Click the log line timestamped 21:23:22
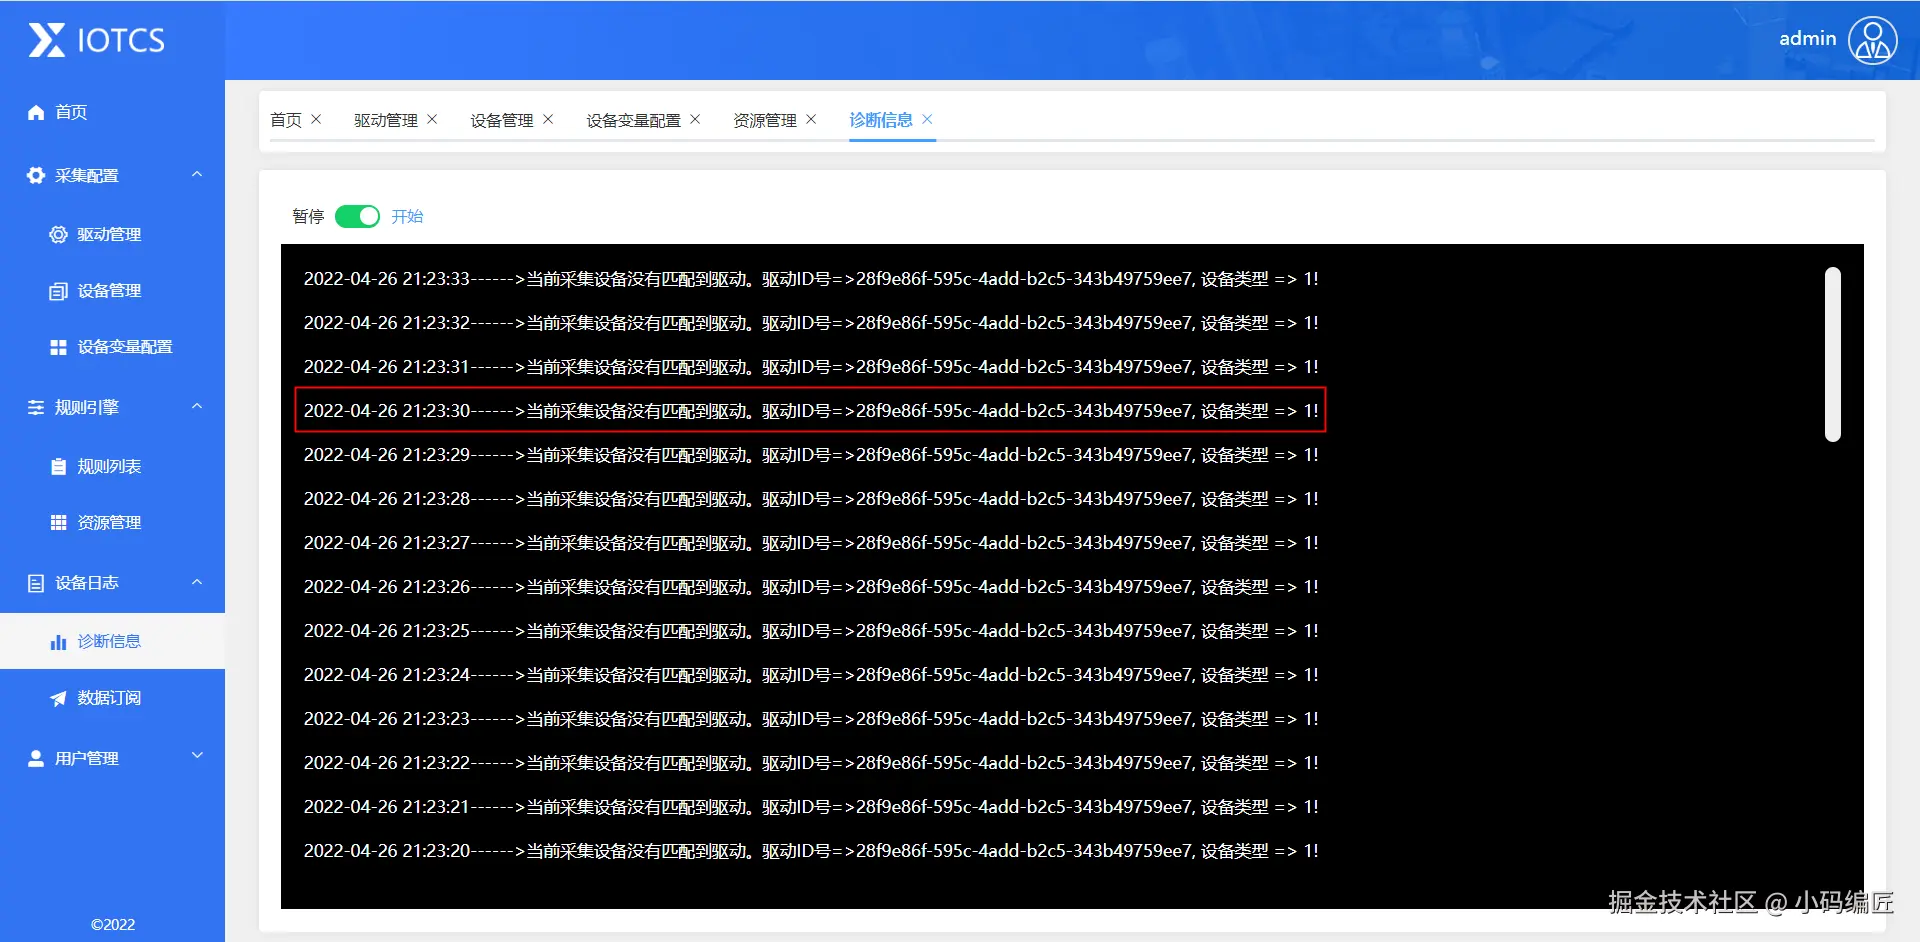 pos(811,763)
